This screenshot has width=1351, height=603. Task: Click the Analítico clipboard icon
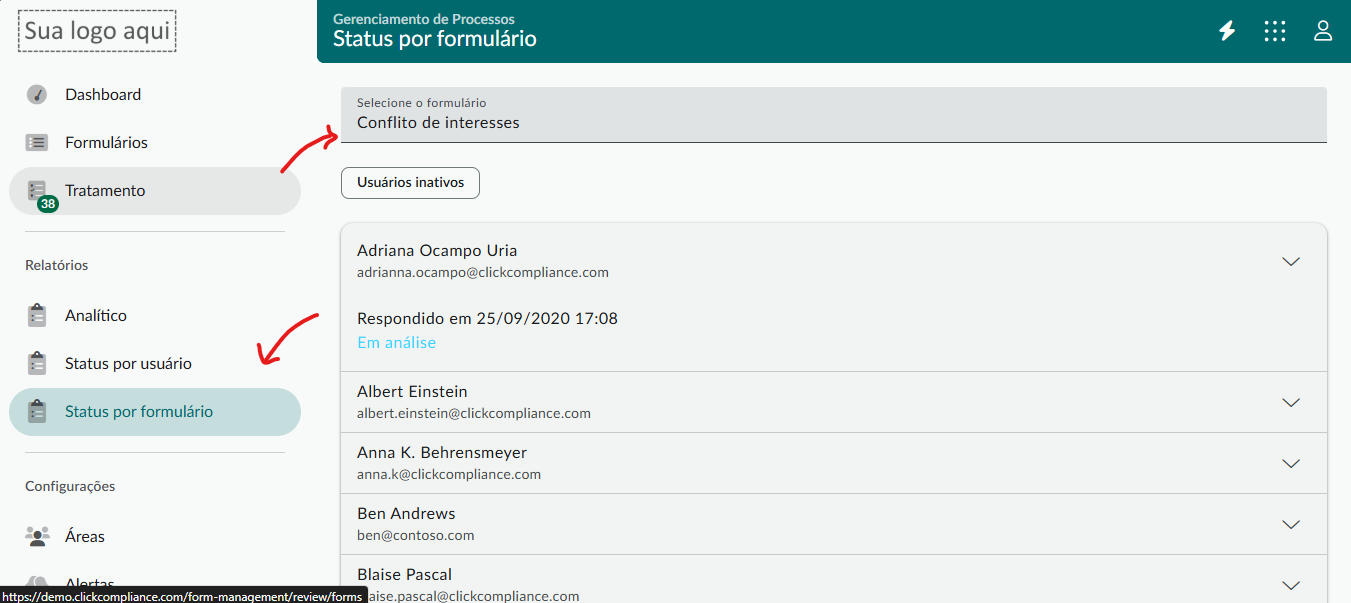37,315
